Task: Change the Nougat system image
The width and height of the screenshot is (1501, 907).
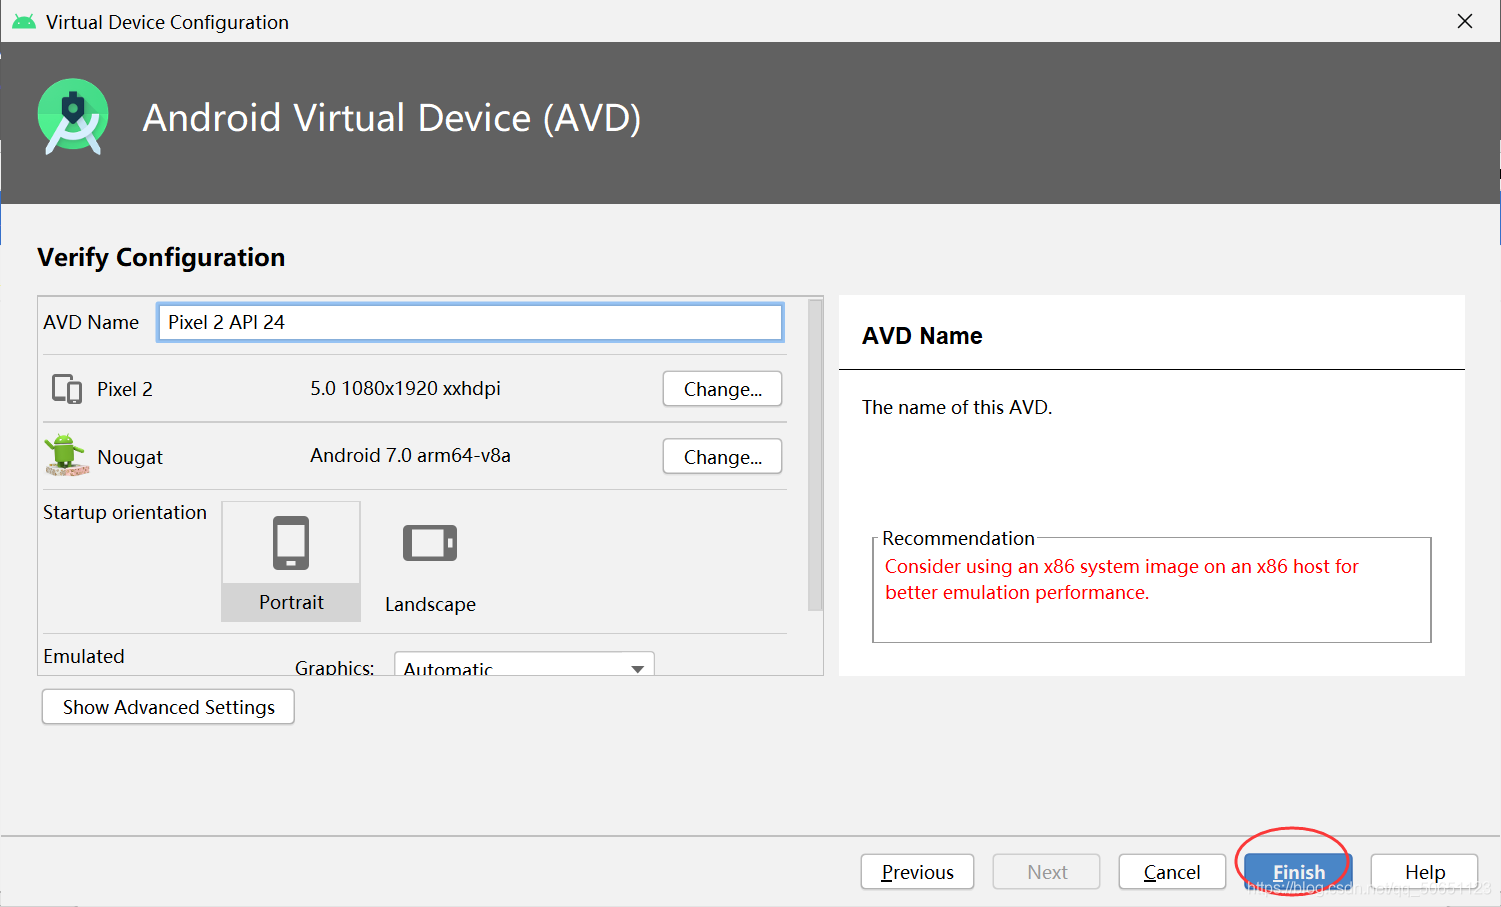Action: coord(722,457)
